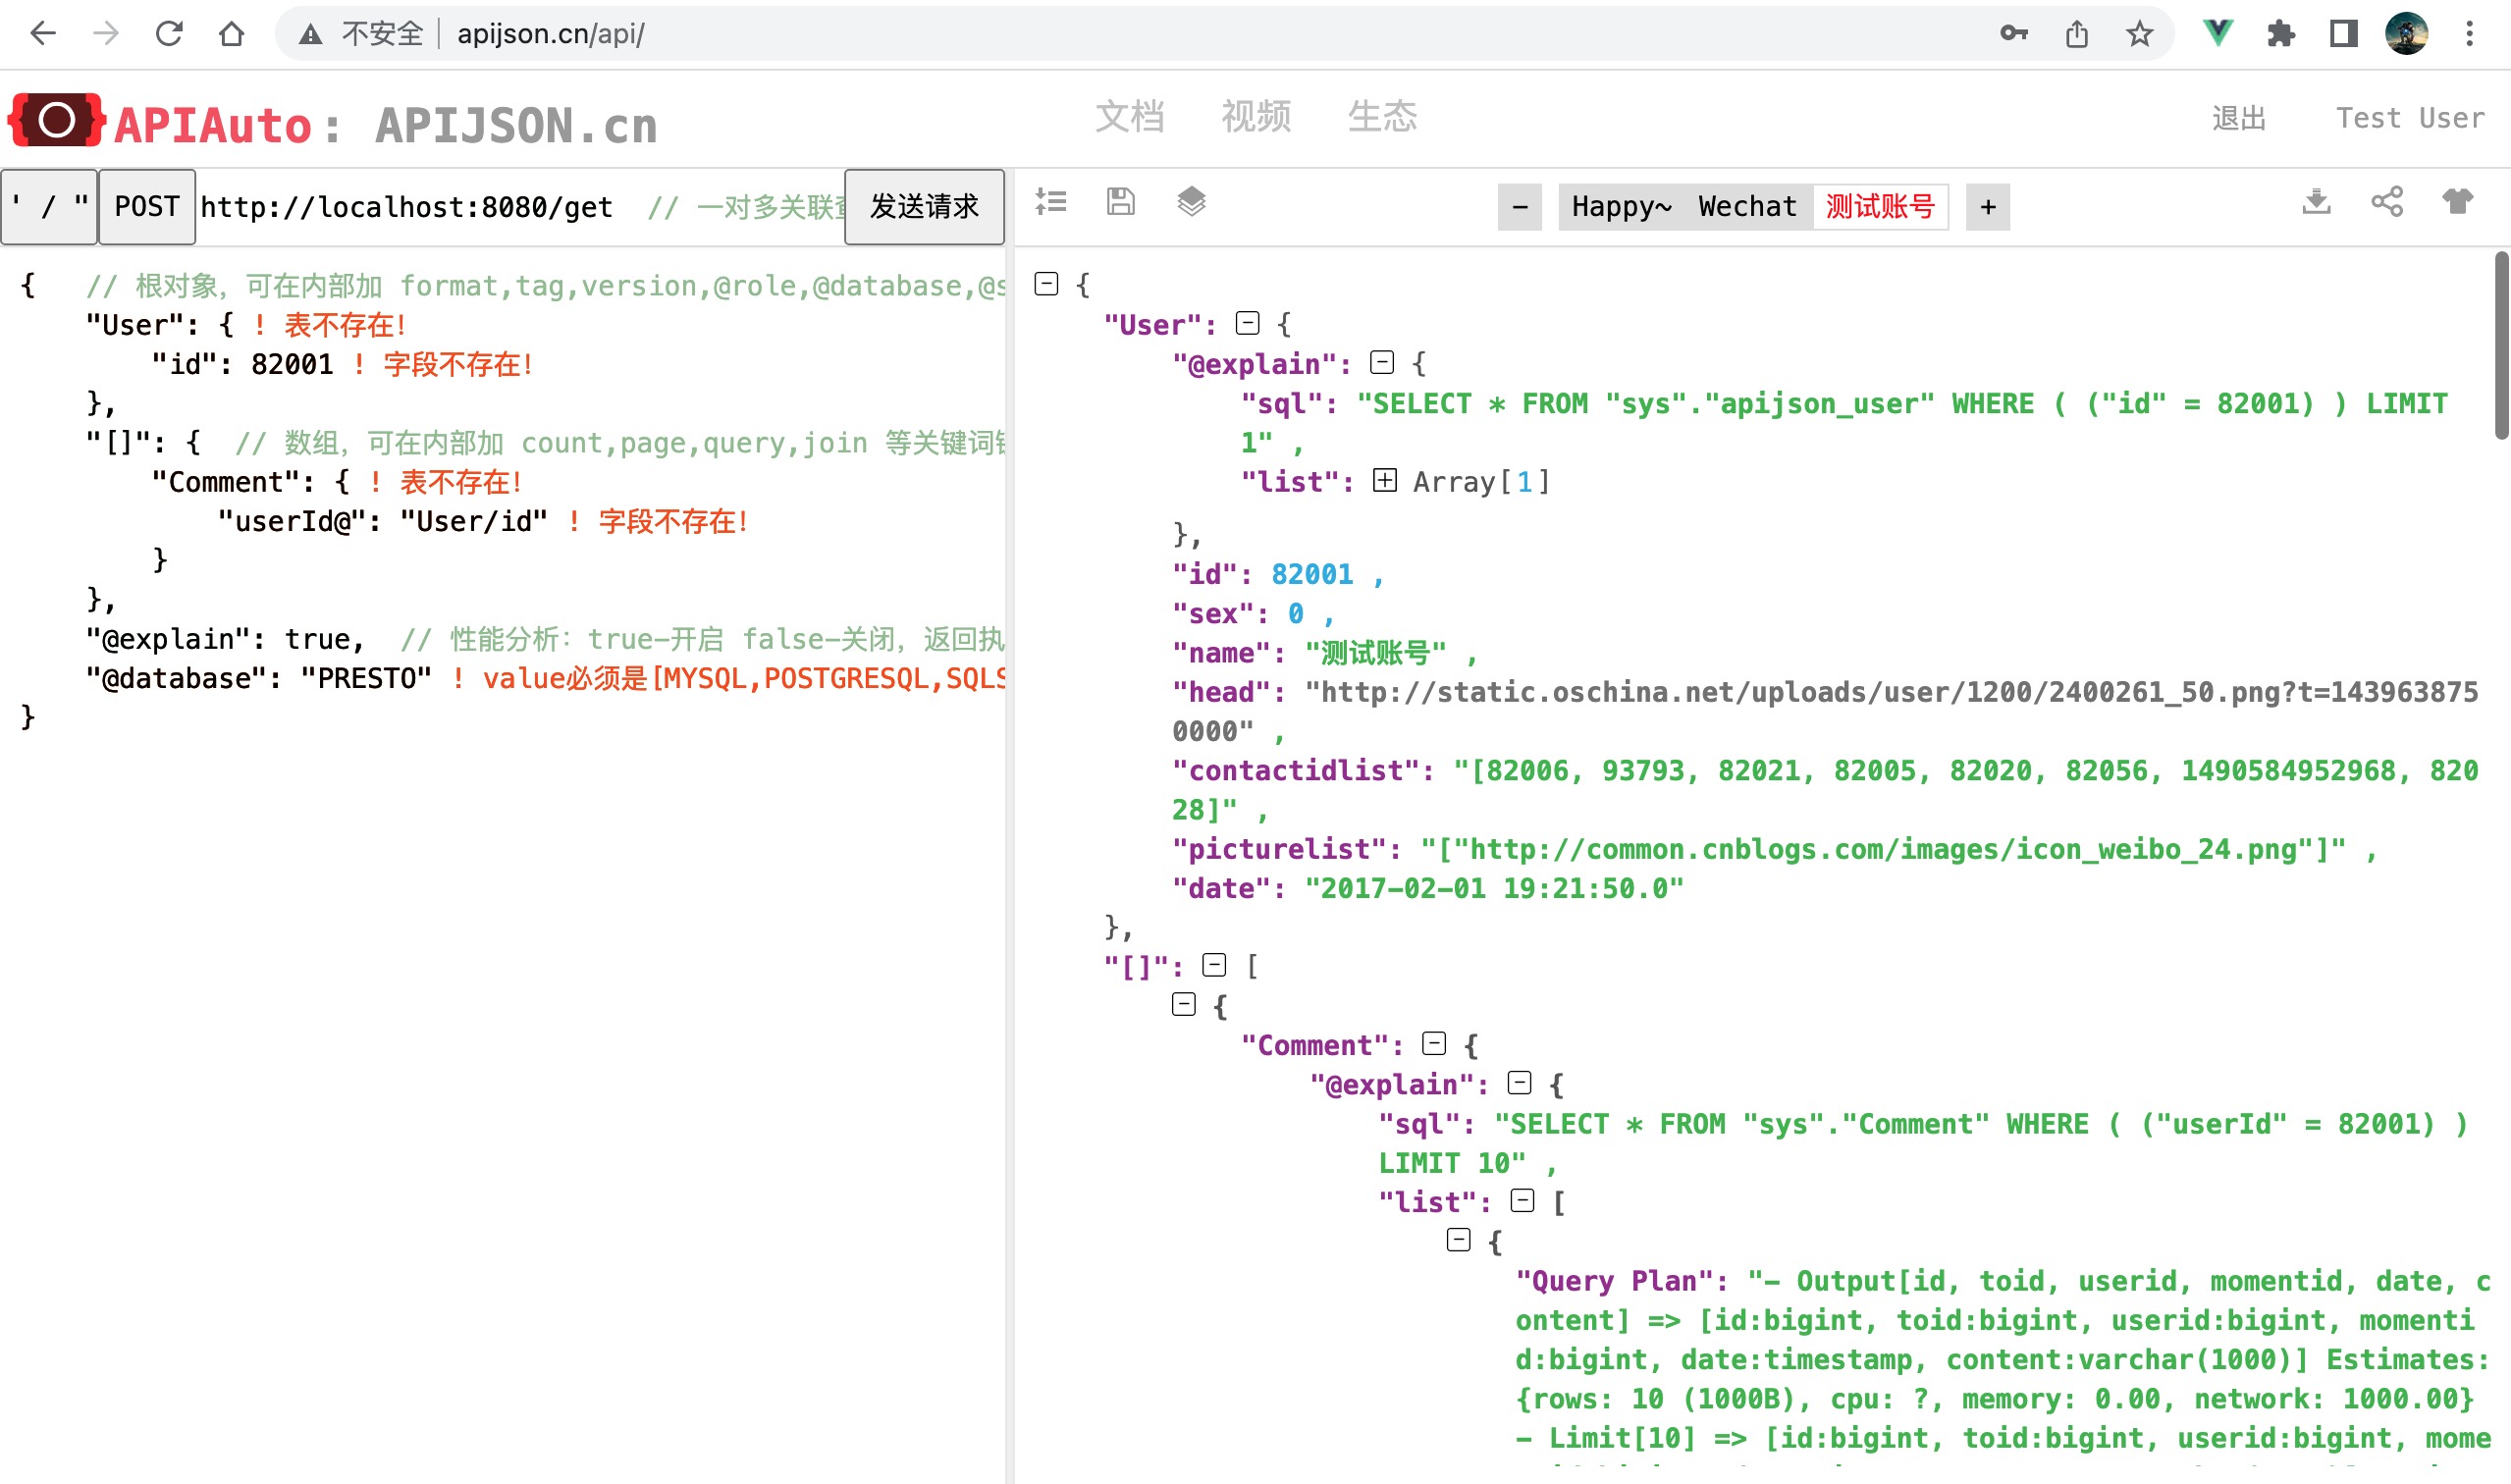The height and width of the screenshot is (1484, 2511).
Task: Open the request history list icon
Action: 1052,202
